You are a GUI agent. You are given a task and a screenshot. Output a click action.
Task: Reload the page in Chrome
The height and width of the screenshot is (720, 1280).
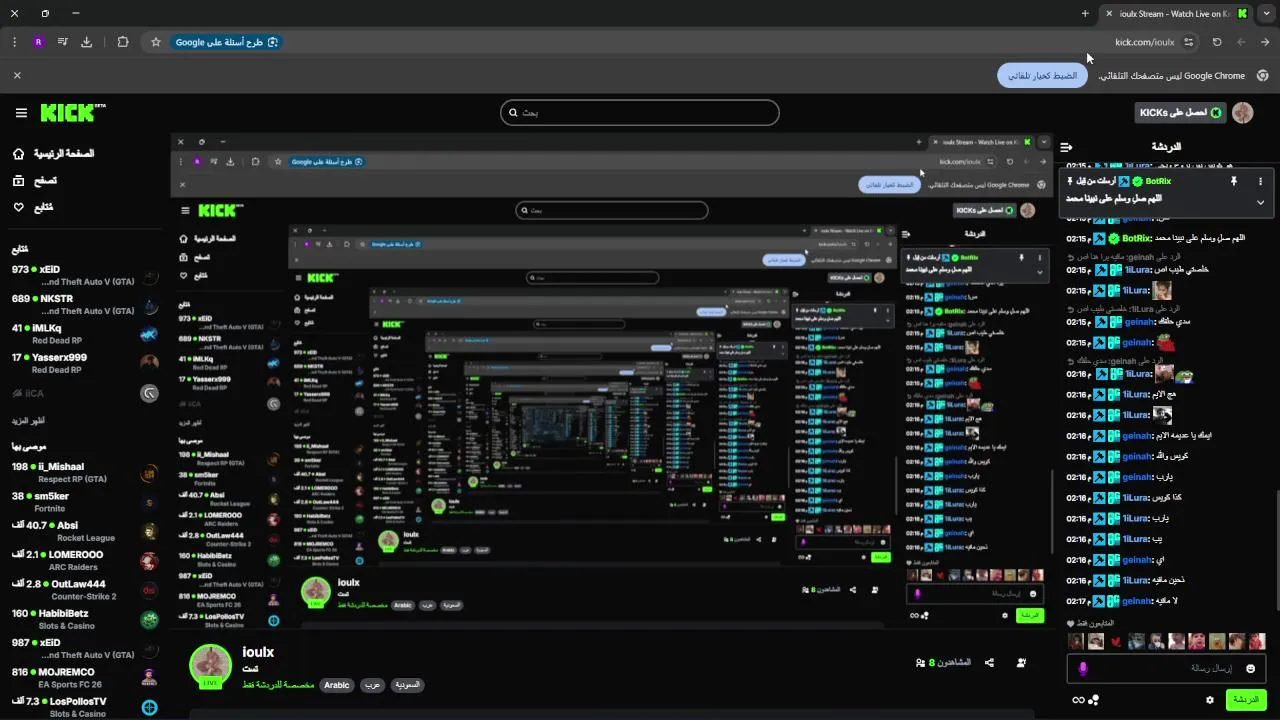pos(1217,42)
